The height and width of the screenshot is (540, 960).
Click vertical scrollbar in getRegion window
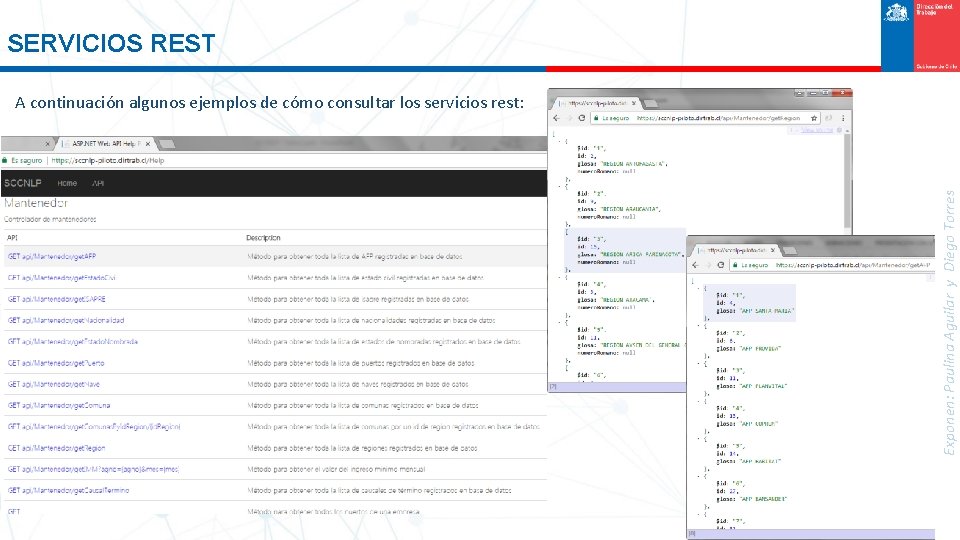click(848, 181)
